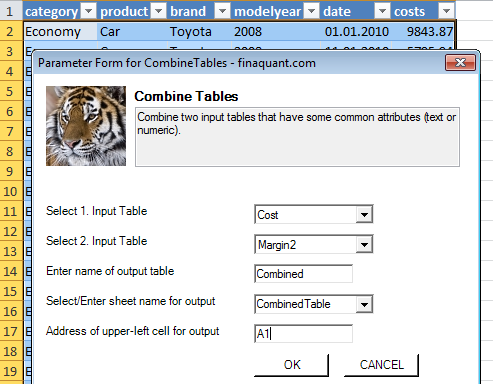This screenshot has height=384, width=493.
Task: Click the upper-left cell address field
Action: tap(303, 333)
